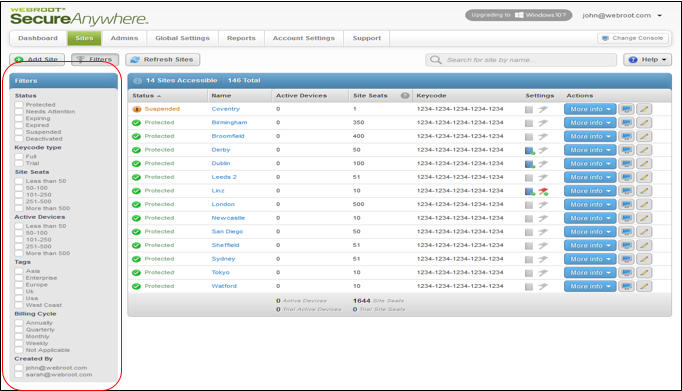Viewport: 682px width, 391px height.
Task: Open the Global Settings tab
Action: [x=182, y=38]
